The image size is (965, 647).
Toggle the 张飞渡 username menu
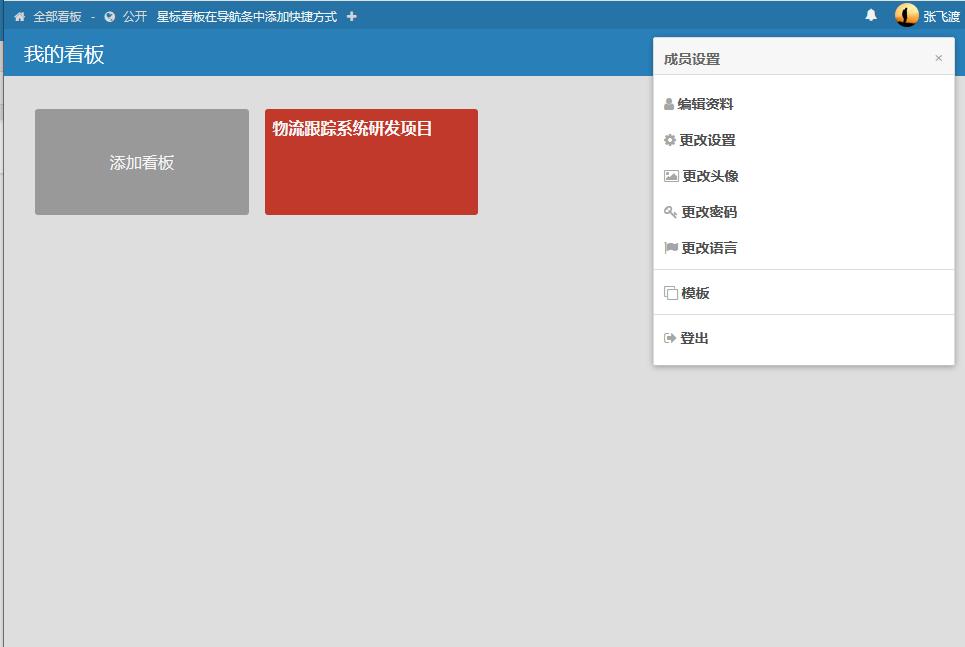pos(941,16)
